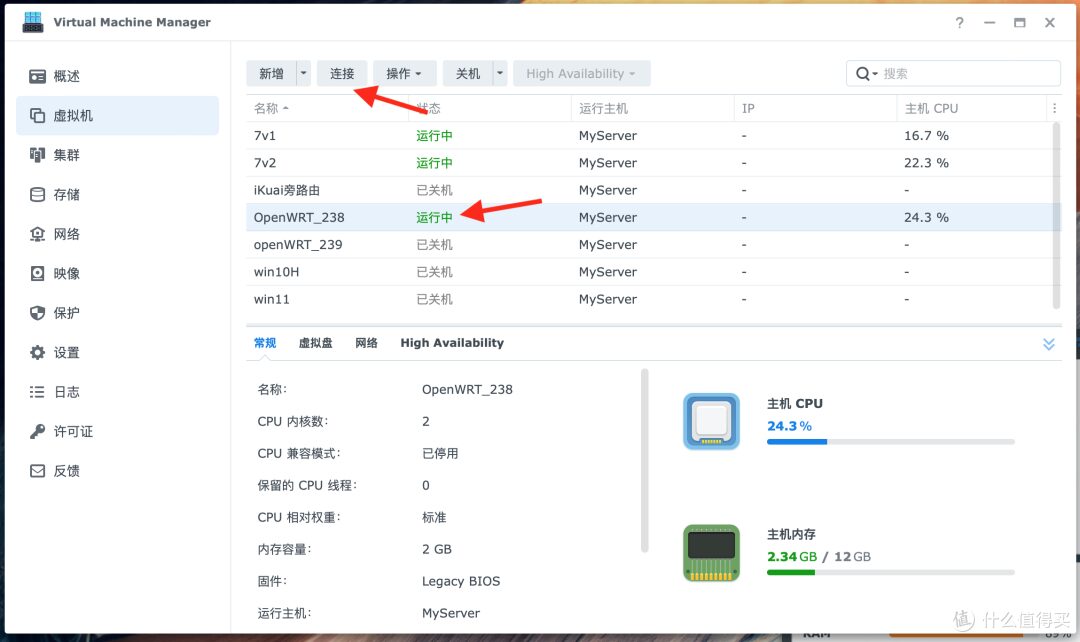1080x642 pixels.
Task: Click the 连接 button
Action: (x=345, y=72)
